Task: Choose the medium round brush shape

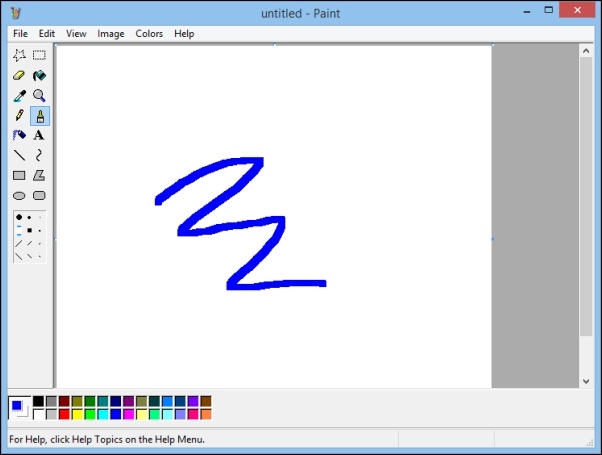Action: (x=29, y=217)
